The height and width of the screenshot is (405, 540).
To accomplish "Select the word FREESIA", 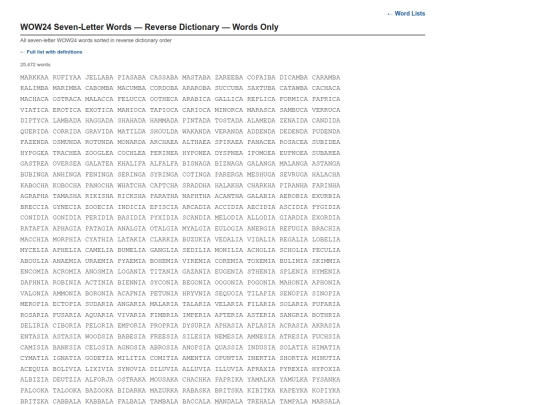I will 164,336.
